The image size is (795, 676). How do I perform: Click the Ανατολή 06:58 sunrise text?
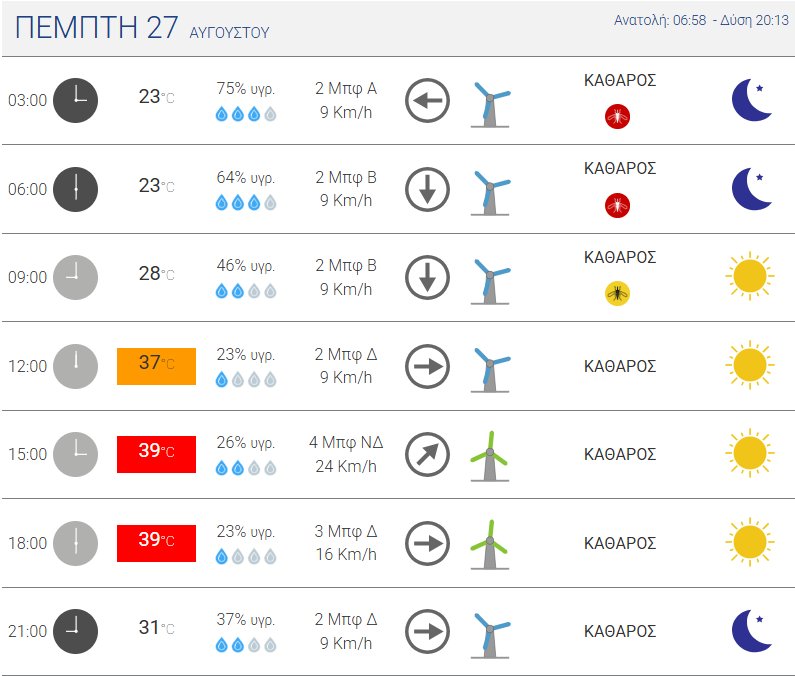[660, 20]
